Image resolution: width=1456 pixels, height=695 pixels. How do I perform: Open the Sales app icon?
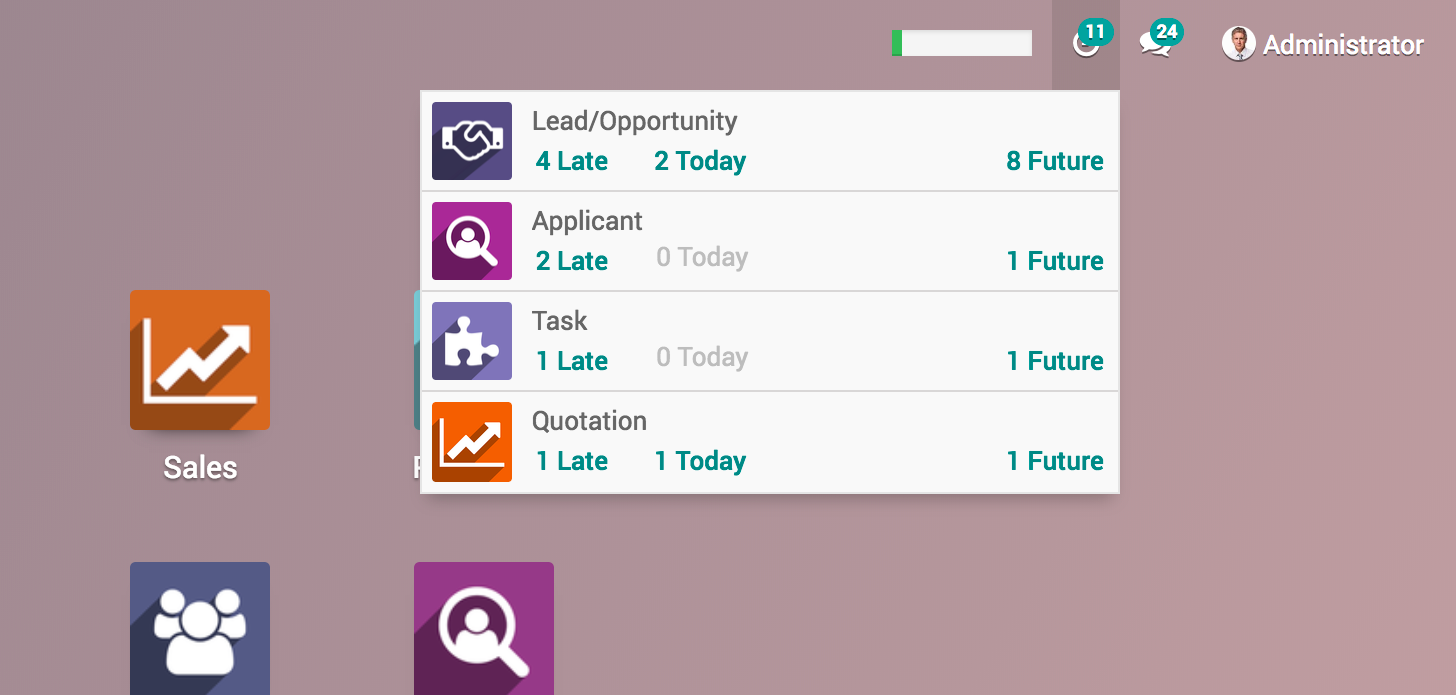[x=200, y=360]
